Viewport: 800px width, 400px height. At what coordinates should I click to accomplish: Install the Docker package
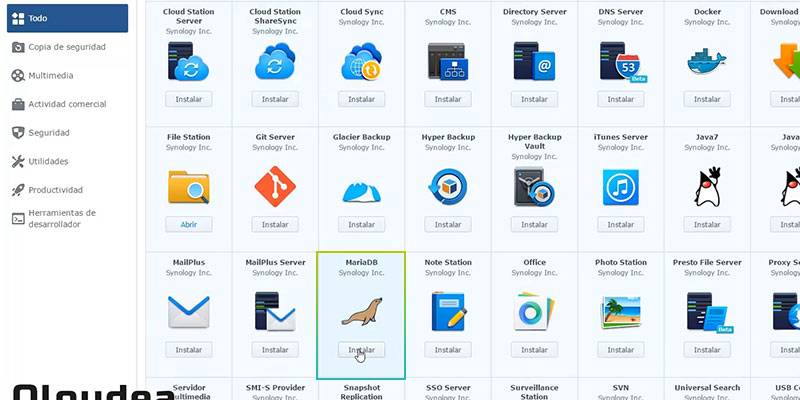pyautogui.click(x=707, y=99)
